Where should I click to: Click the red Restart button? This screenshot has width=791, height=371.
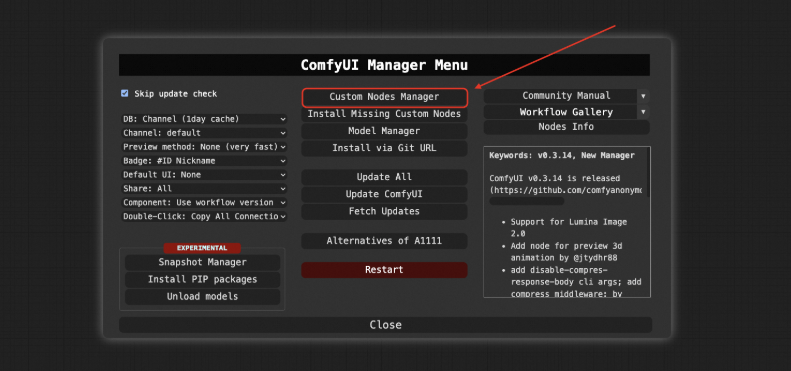tap(384, 270)
